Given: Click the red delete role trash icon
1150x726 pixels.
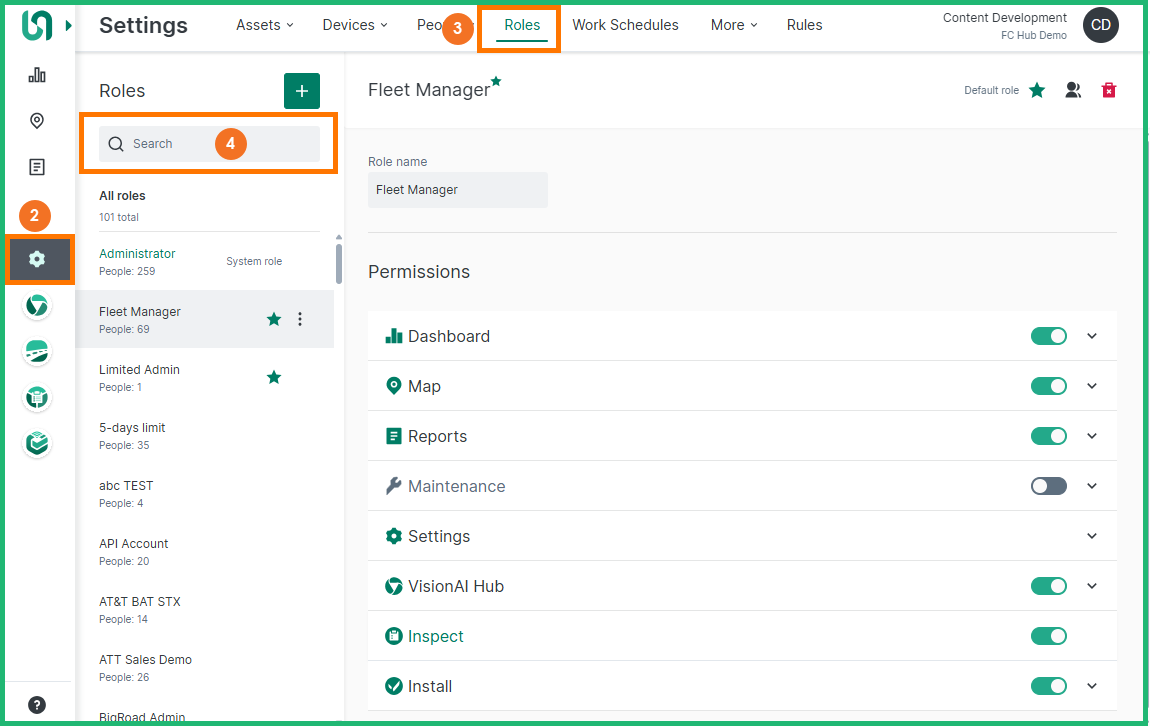Looking at the screenshot, I should (x=1108, y=90).
